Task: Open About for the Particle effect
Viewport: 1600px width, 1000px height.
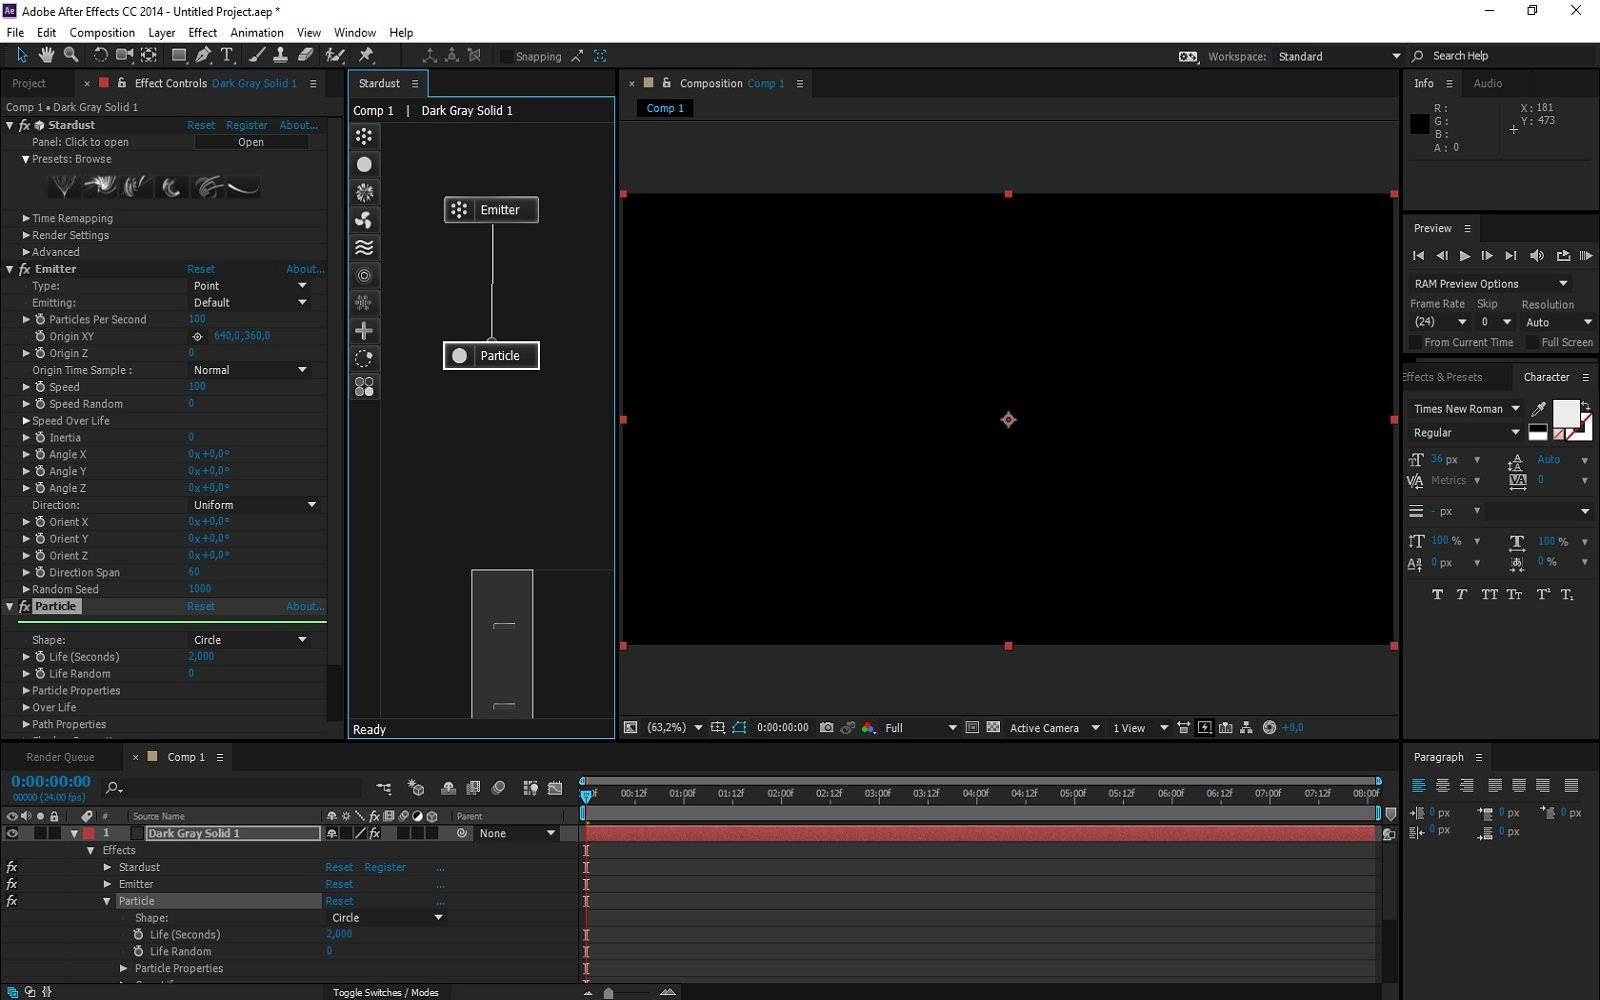Action: point(305,607)
